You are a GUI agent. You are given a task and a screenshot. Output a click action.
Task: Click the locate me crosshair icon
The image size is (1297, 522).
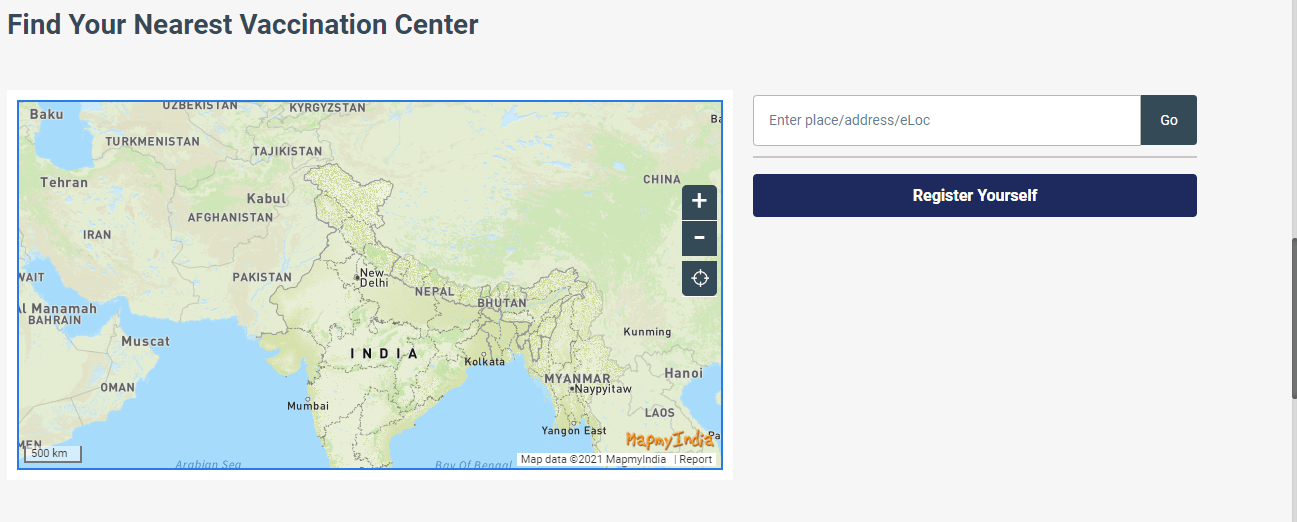tap(699, 278)
